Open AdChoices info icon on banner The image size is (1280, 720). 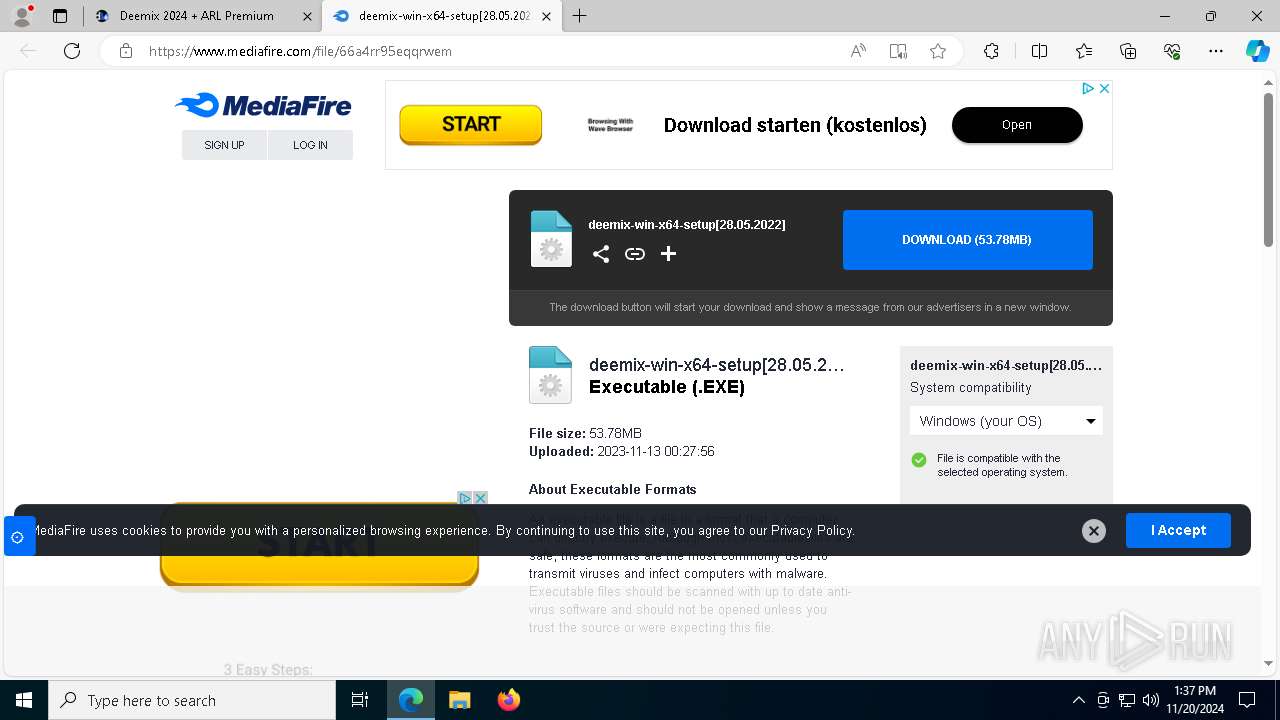pyautogui.click(x=1088, y=88)
